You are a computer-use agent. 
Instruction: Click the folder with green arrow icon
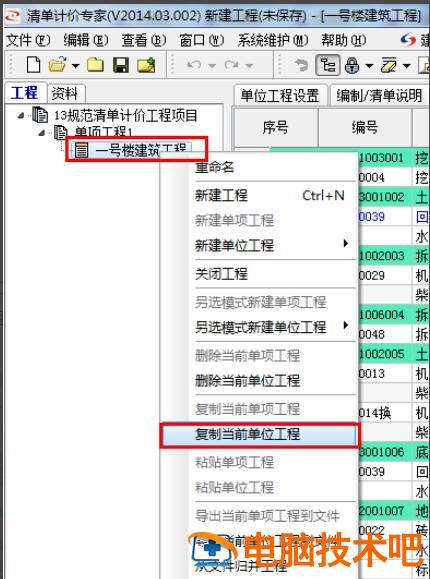pos(146,65)
